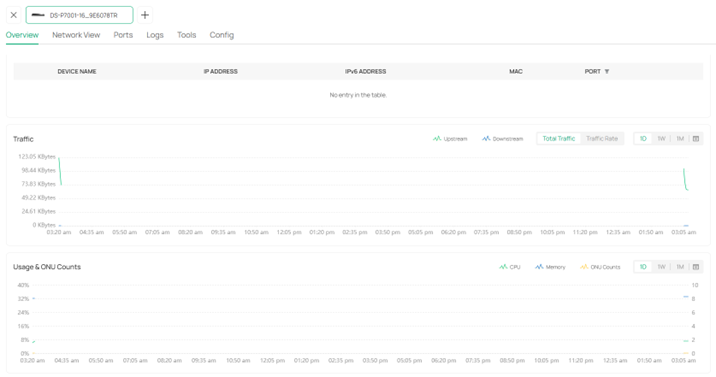Click the IPv6 ADDRESS column header

point(365,72)
